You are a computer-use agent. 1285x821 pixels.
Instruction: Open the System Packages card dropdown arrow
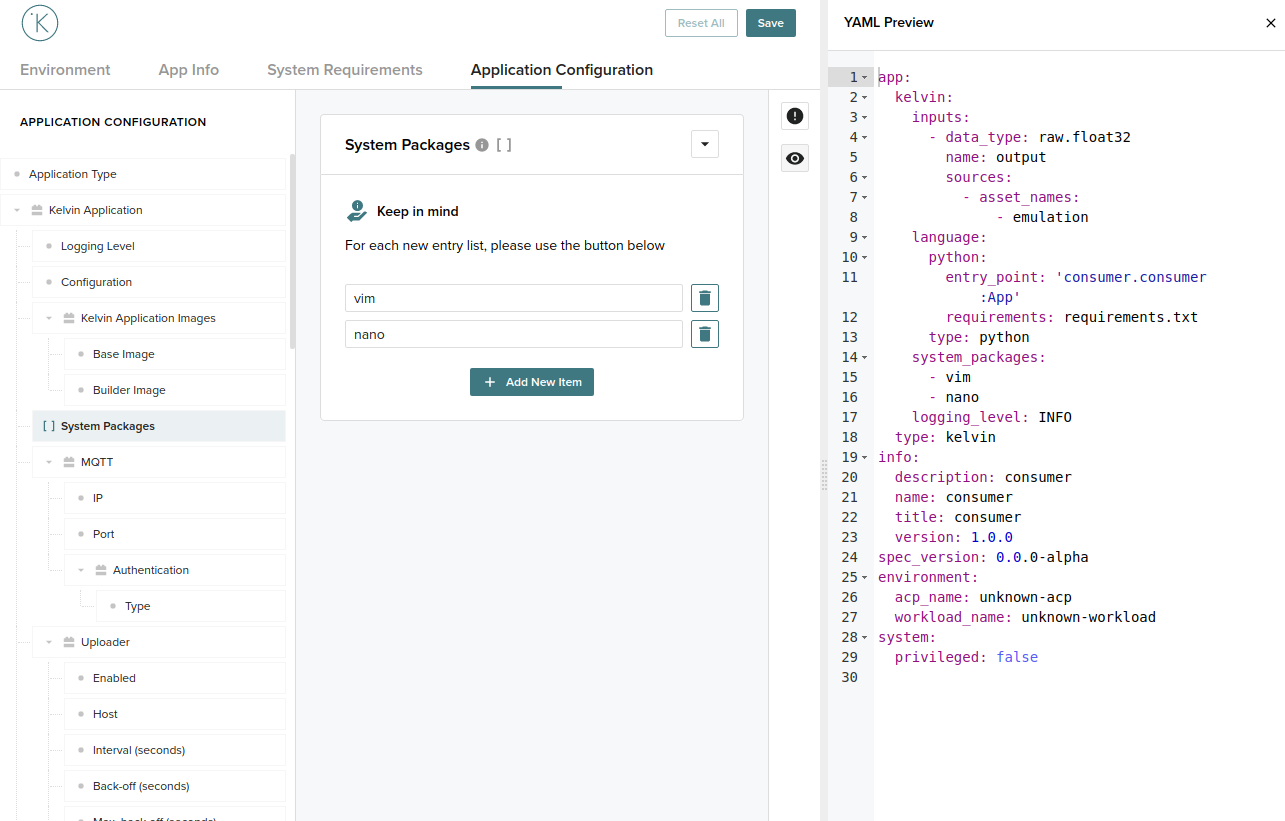click(x=705, y=144)
